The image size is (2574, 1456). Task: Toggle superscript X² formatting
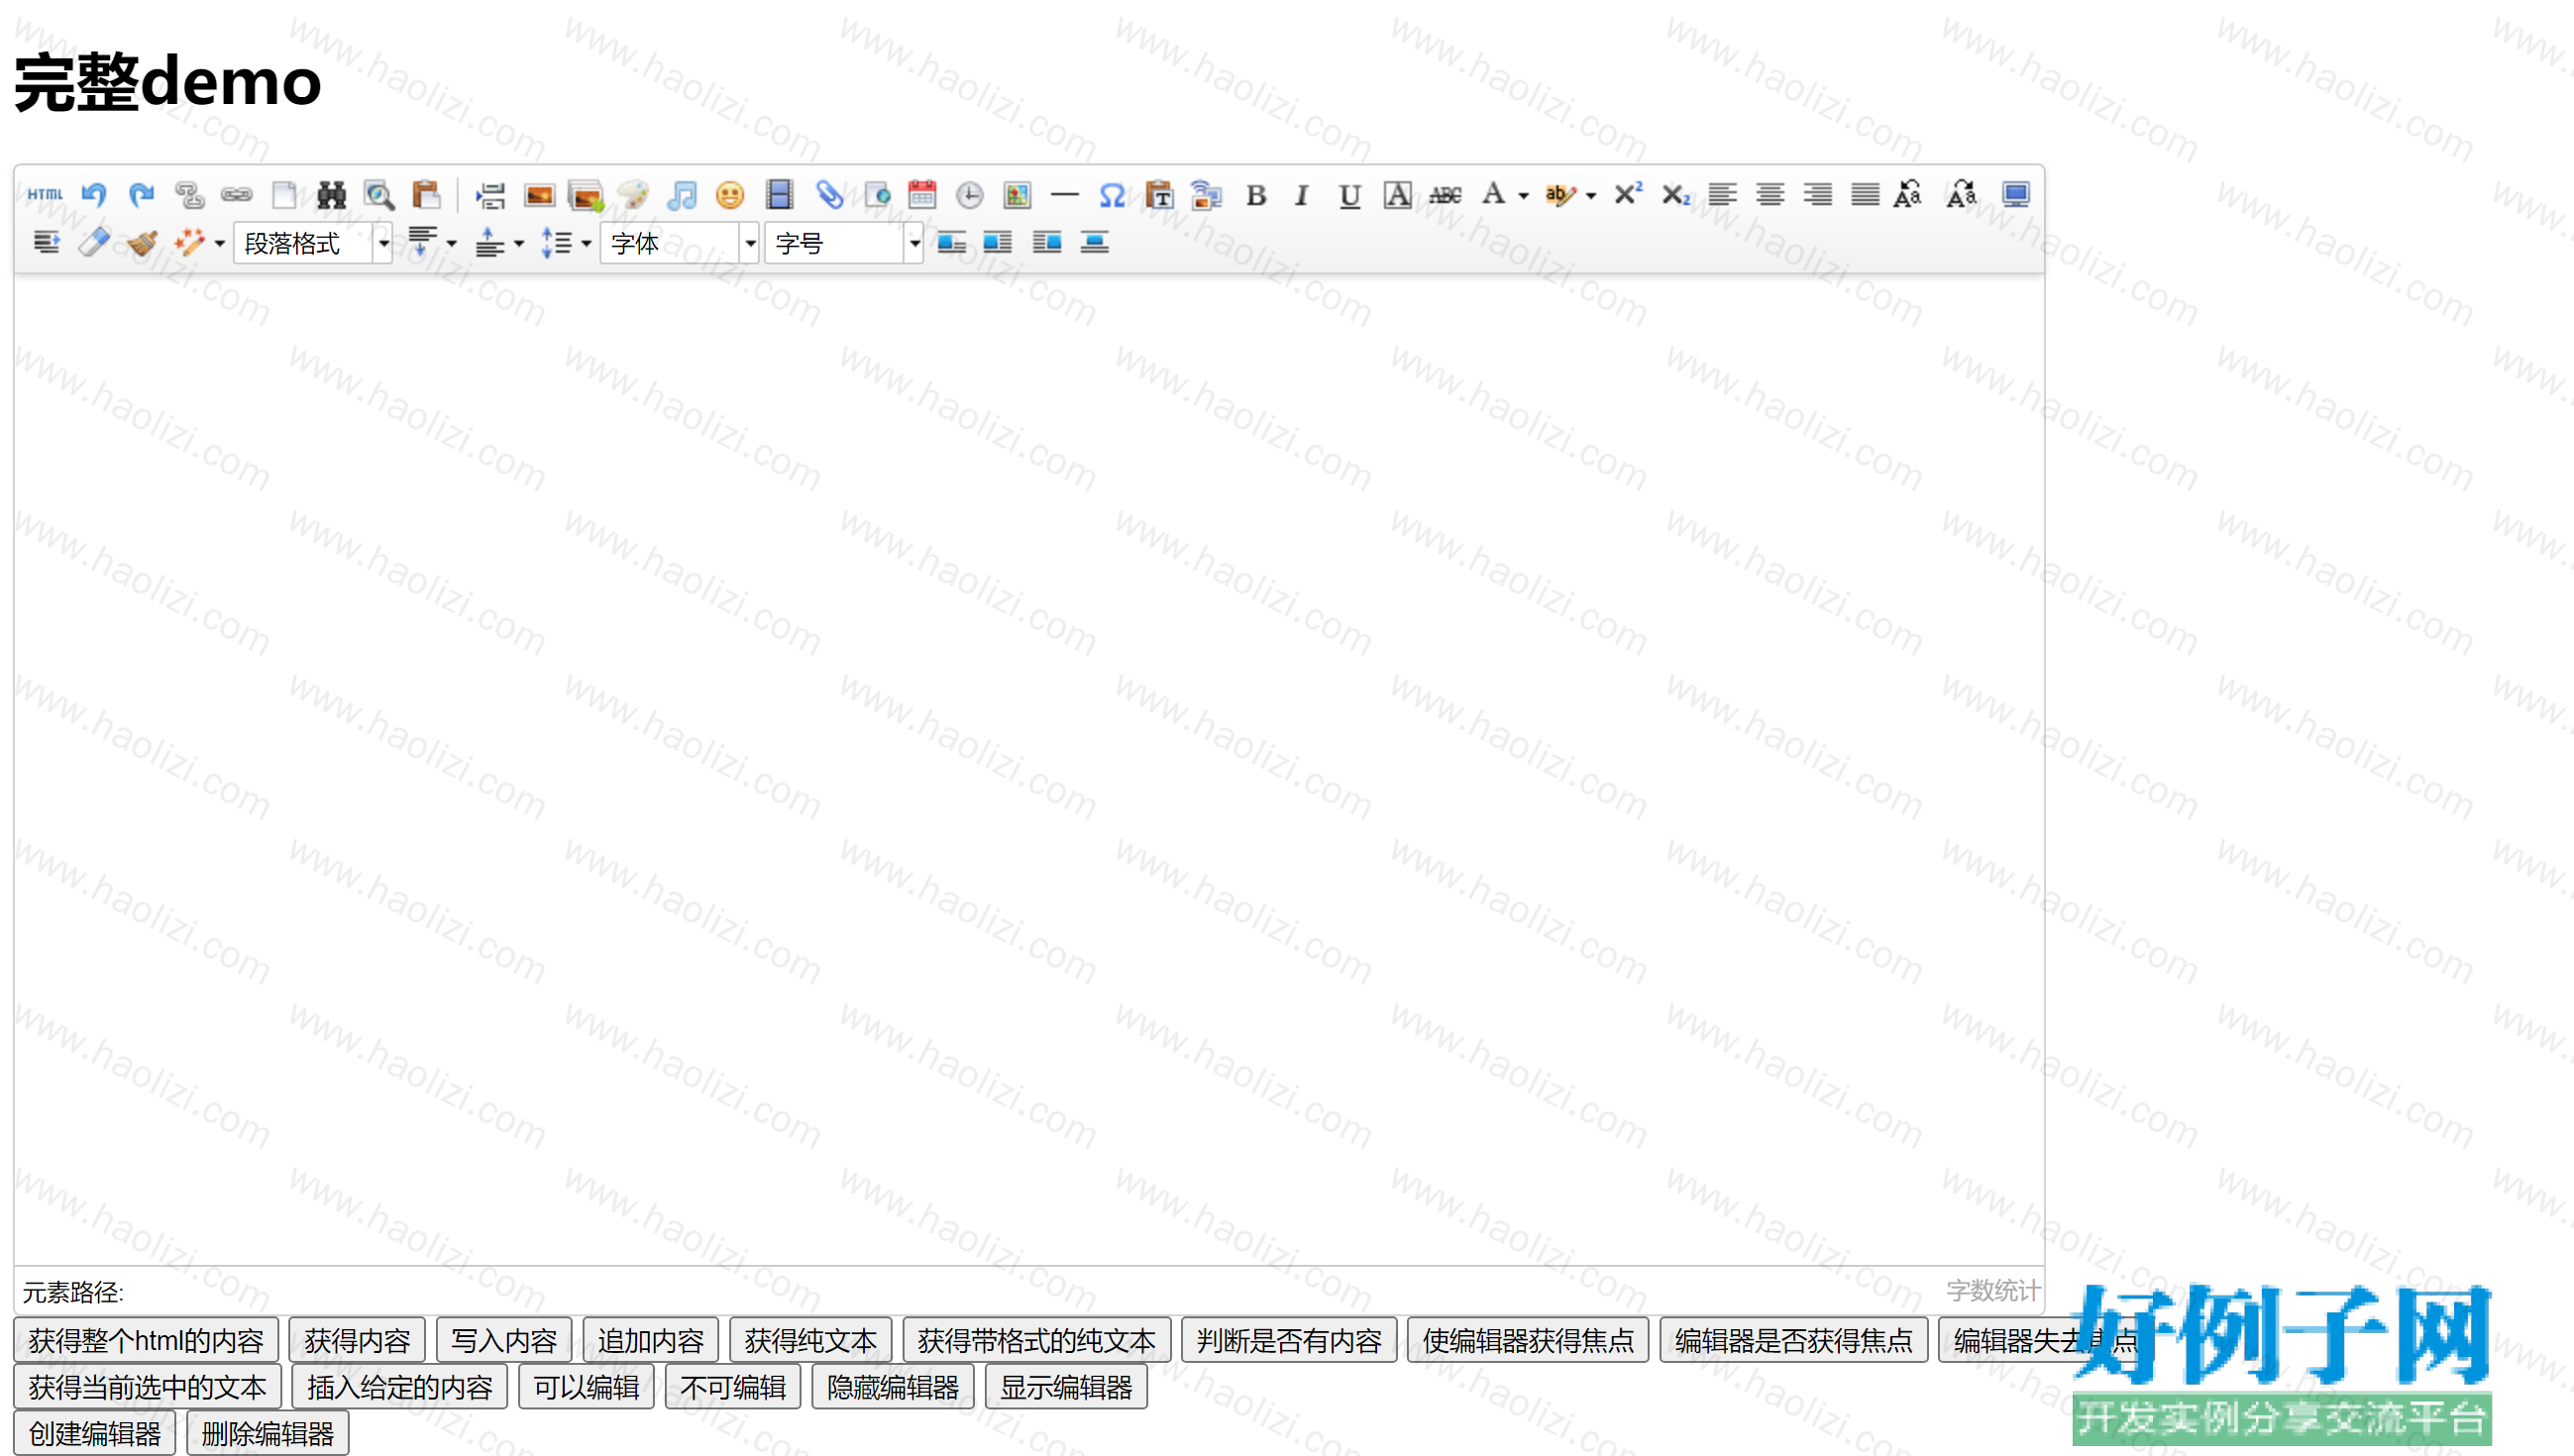[1628, 194]
